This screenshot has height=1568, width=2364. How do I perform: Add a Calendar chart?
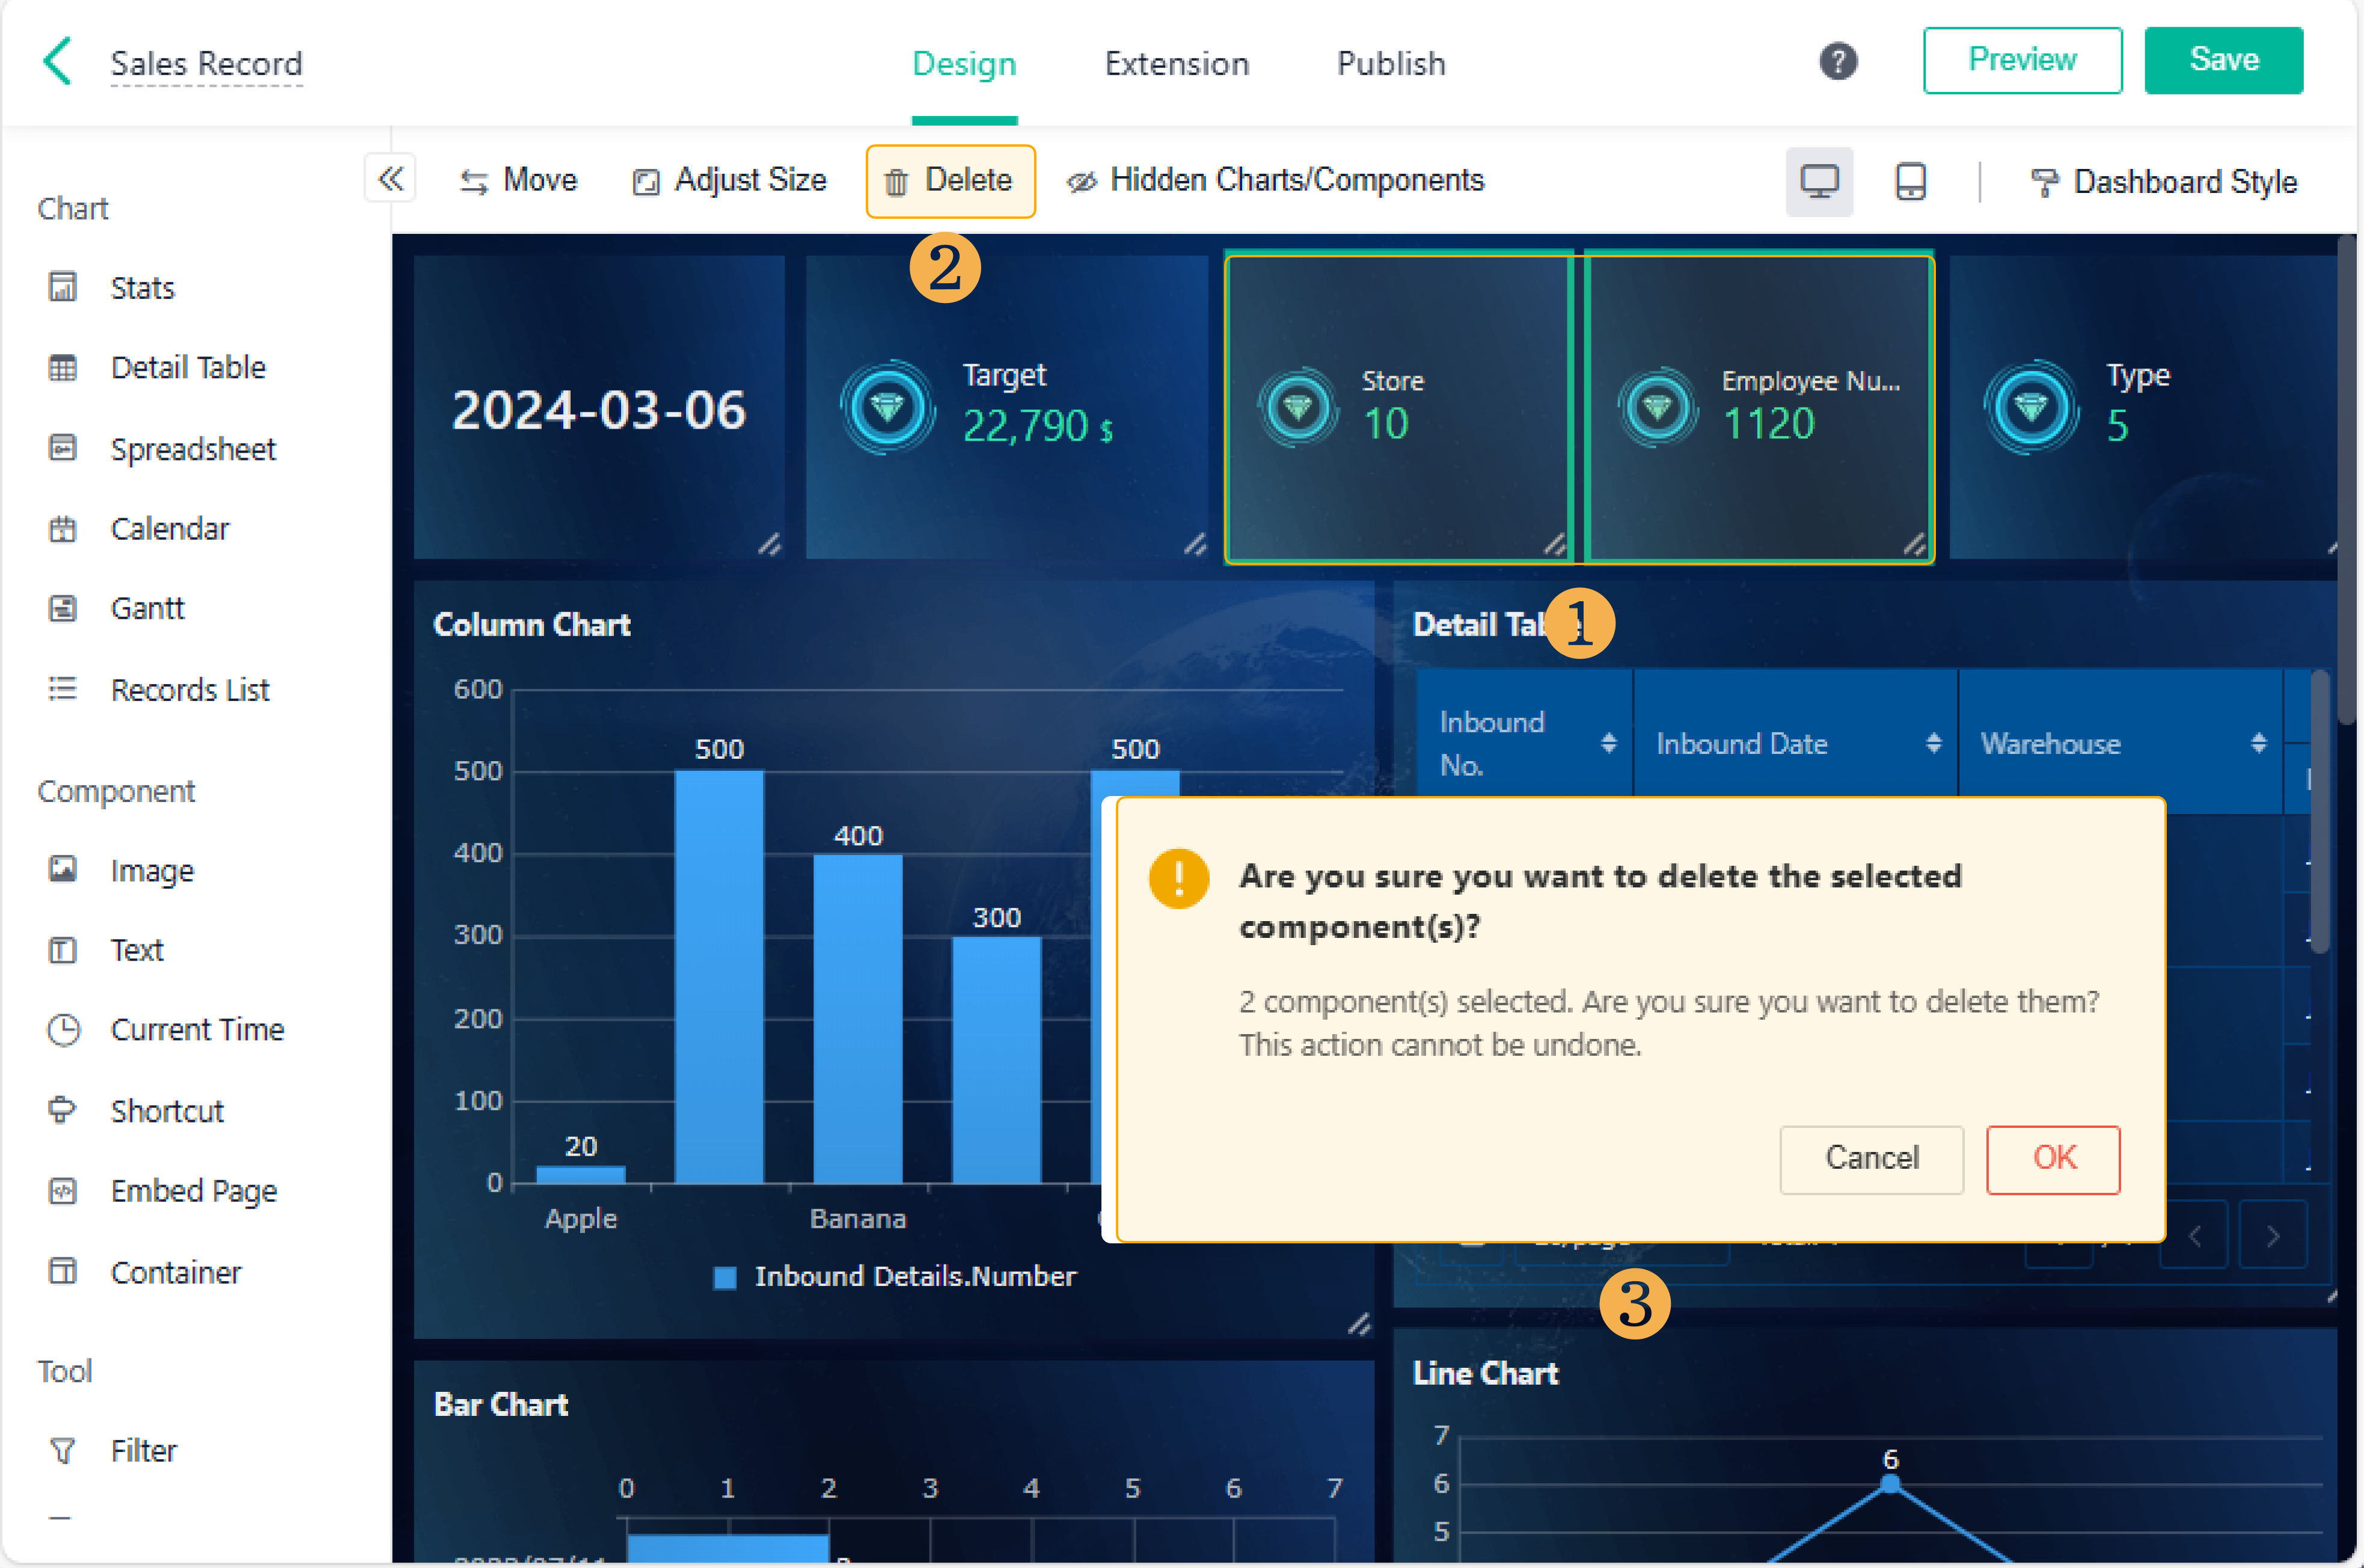(139, 528)
